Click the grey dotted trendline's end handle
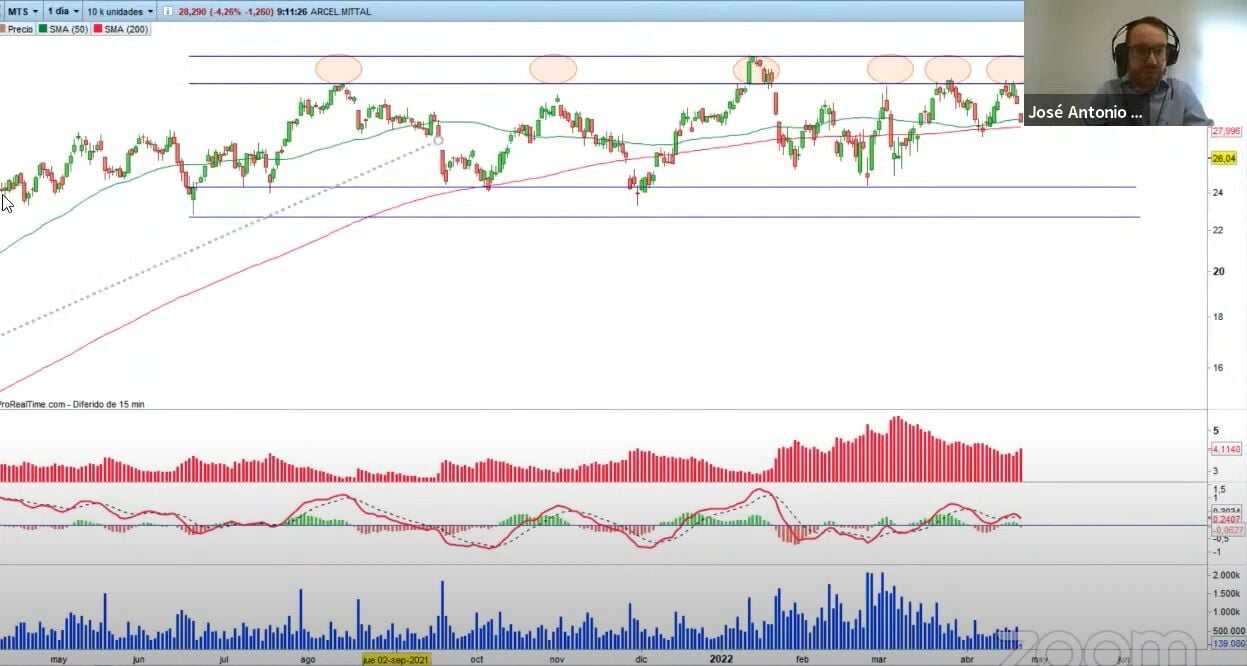The image size is (1247, 666). [438, 141]
